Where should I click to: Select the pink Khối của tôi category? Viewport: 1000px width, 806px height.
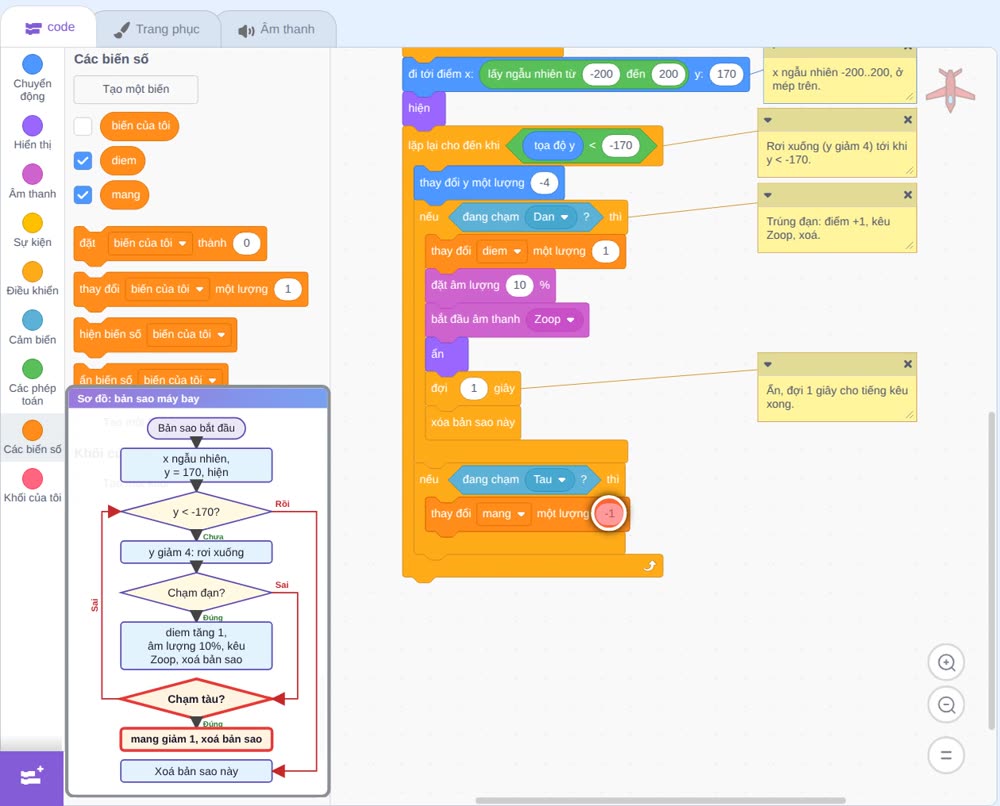(33, 478)
